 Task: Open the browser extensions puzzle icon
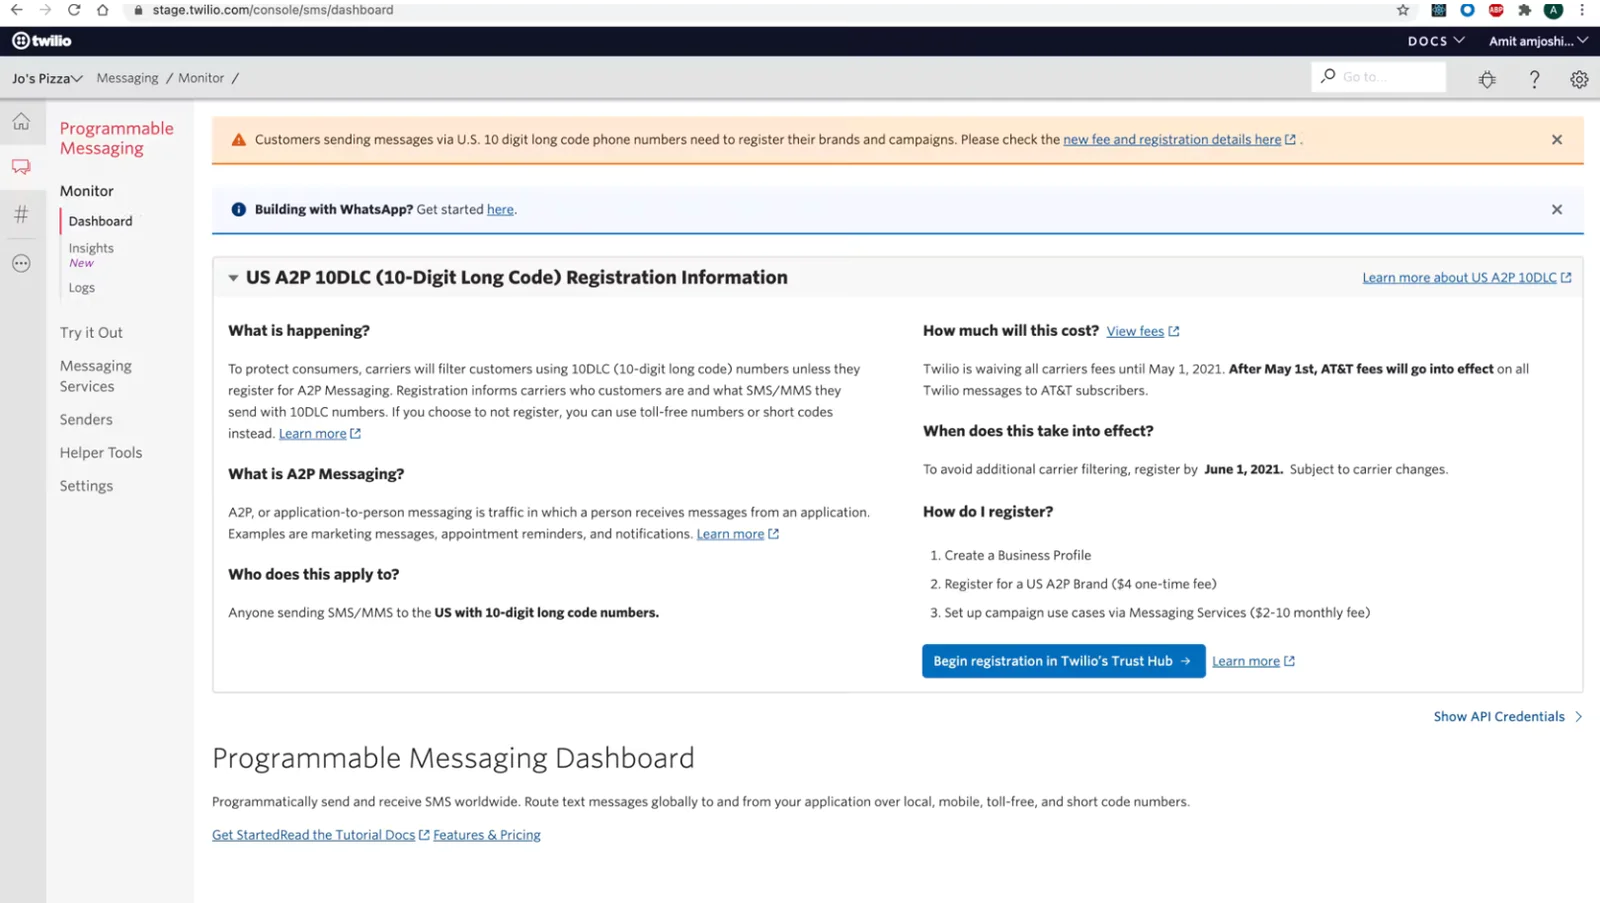1524,10
